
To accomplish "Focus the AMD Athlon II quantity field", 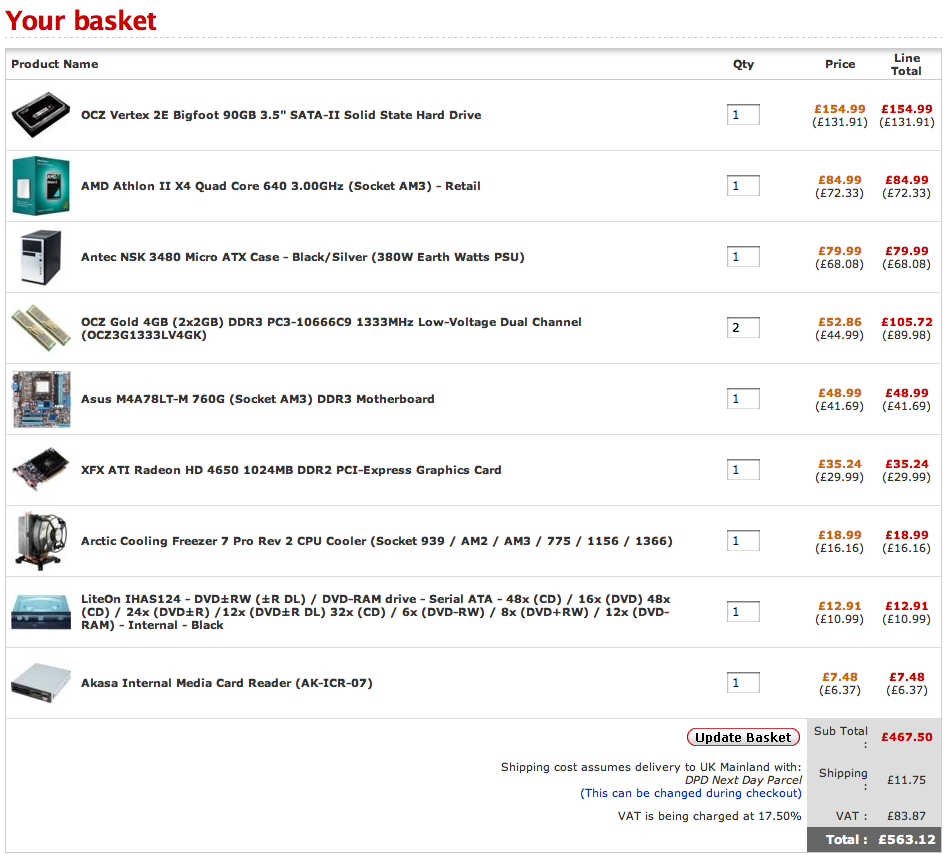I will [743, 186].
